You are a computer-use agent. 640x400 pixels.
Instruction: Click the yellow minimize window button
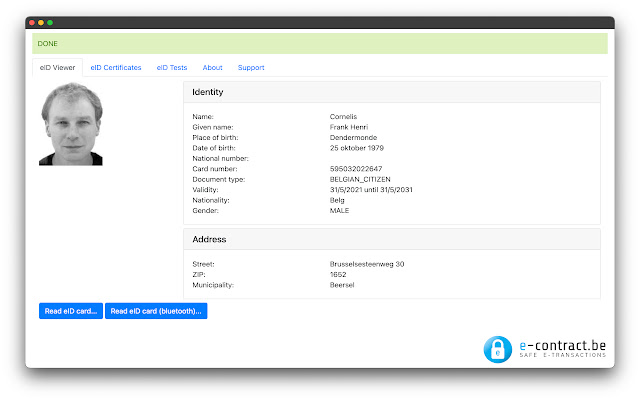point(41,22)
